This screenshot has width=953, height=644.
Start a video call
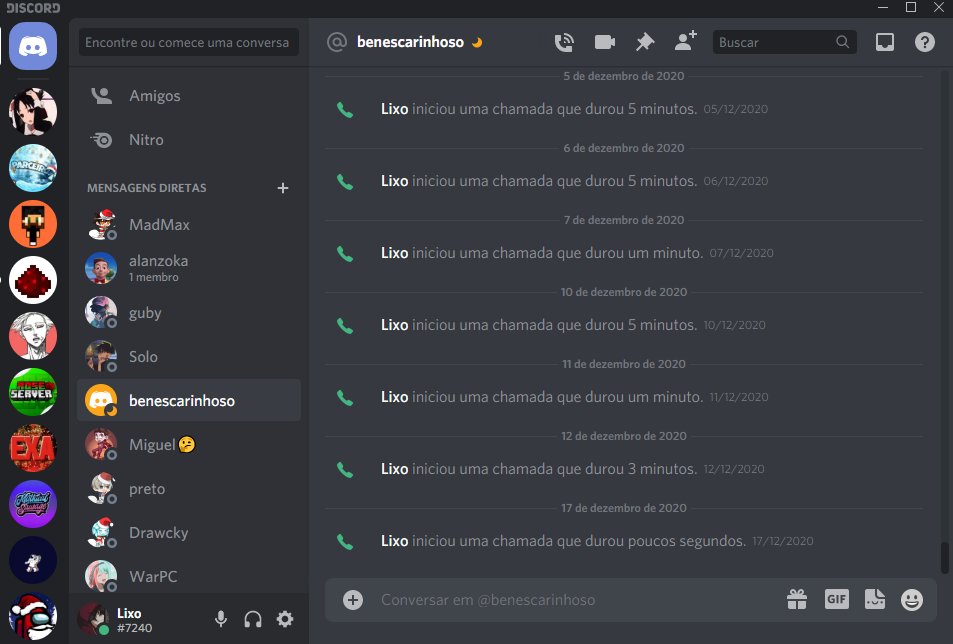tap(604, 42)
